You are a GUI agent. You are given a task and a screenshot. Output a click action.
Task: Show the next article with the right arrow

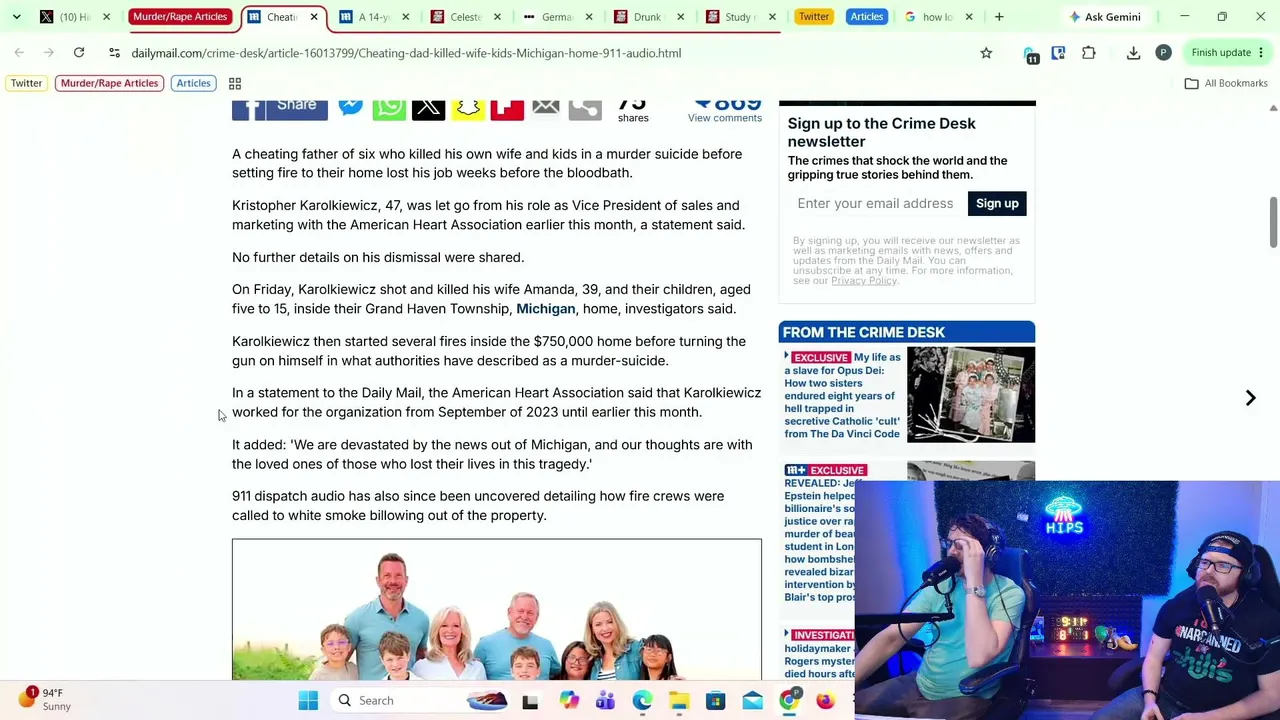1250,398
